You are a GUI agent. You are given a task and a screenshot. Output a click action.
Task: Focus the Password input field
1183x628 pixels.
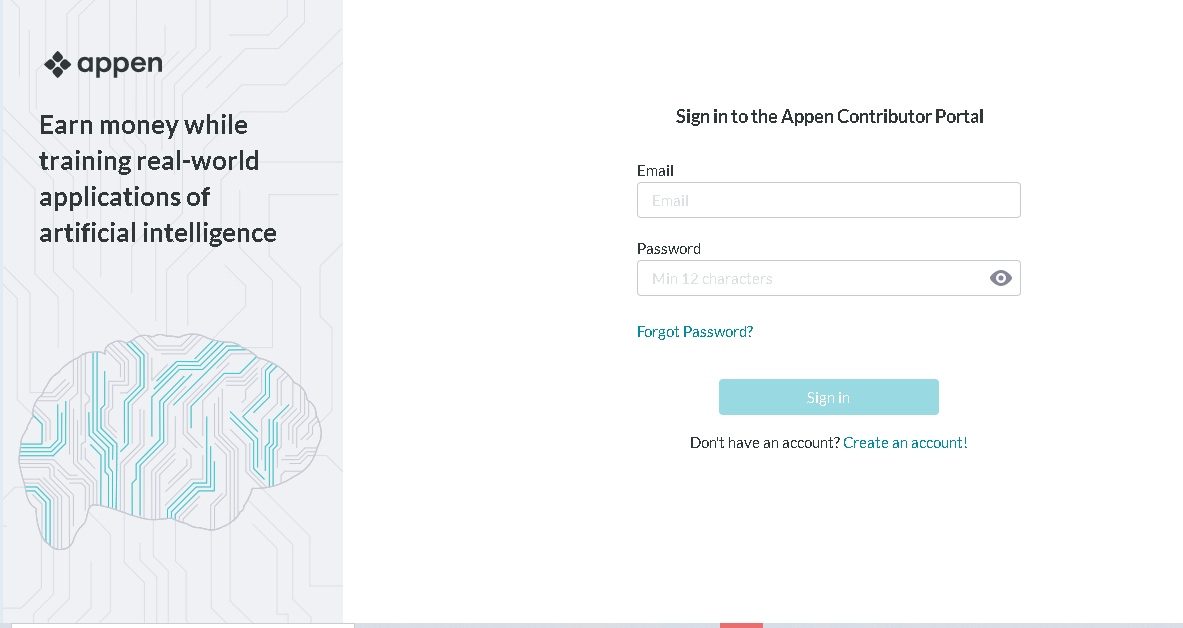click(810, 278)
